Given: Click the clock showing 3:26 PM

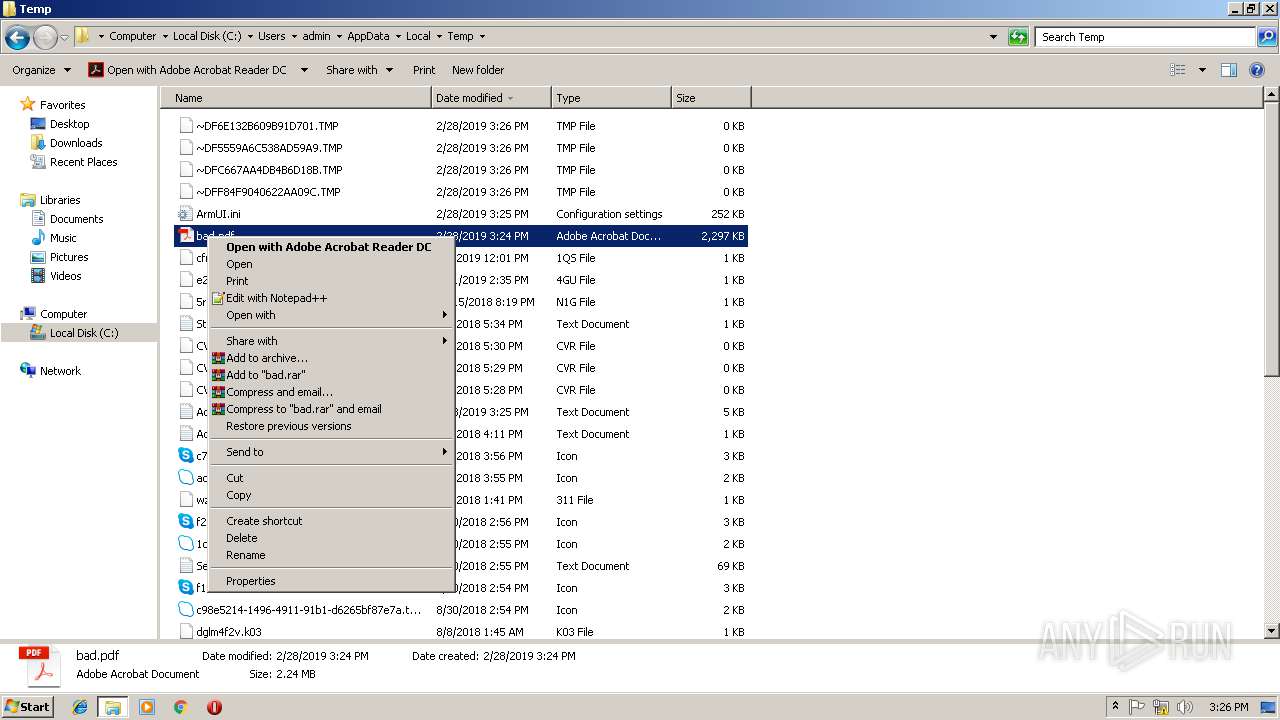Looking at the screenshot, I should coord(1229,707).
